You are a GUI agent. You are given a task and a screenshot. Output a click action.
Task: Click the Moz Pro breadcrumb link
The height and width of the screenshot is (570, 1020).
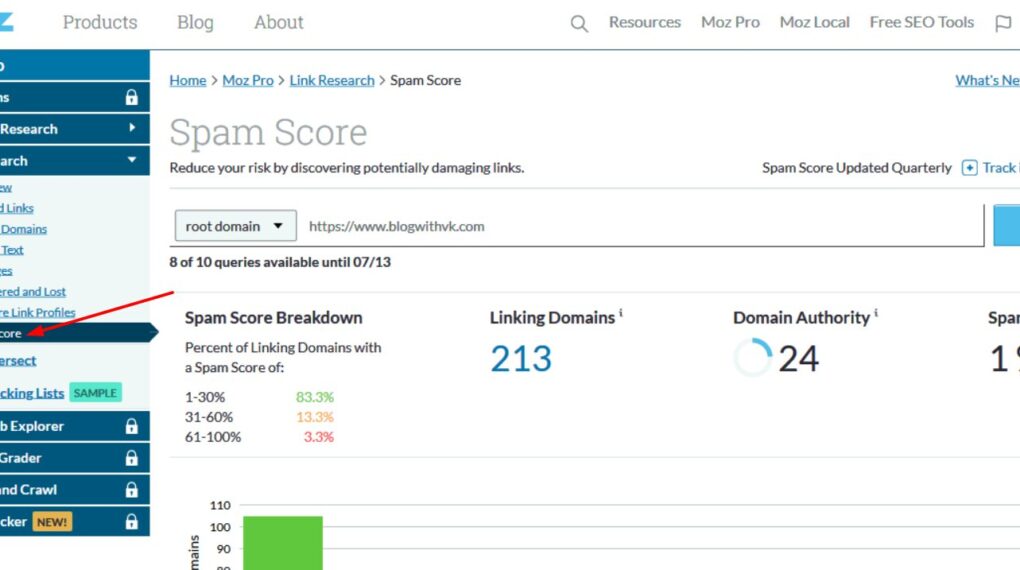pyautogui.click(x=248, y=80)
